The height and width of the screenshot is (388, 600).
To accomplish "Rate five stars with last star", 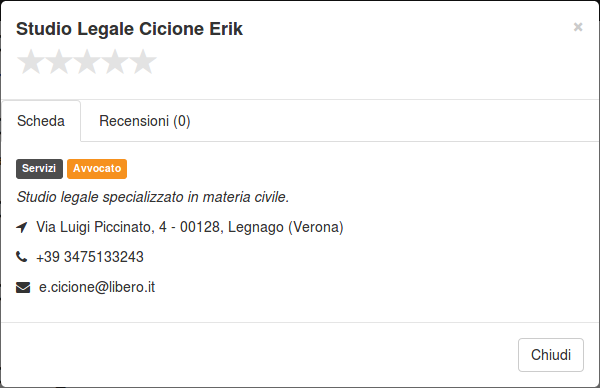I will [143, 61].
